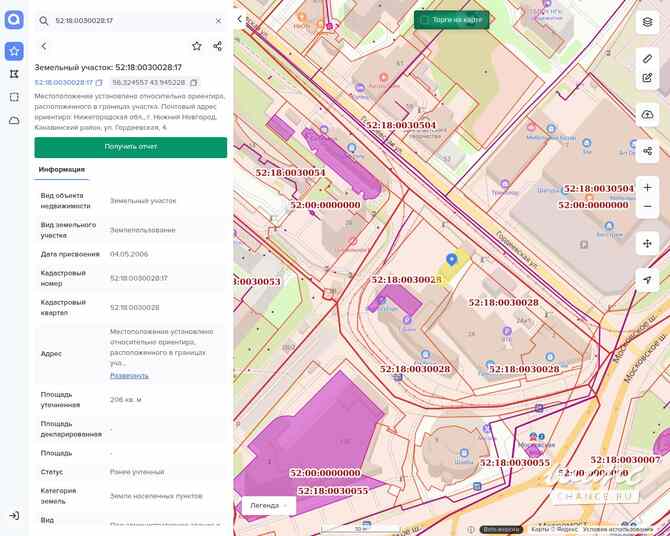Click the map info icon near the attribution
670x536 pixels.
(471, 530)
